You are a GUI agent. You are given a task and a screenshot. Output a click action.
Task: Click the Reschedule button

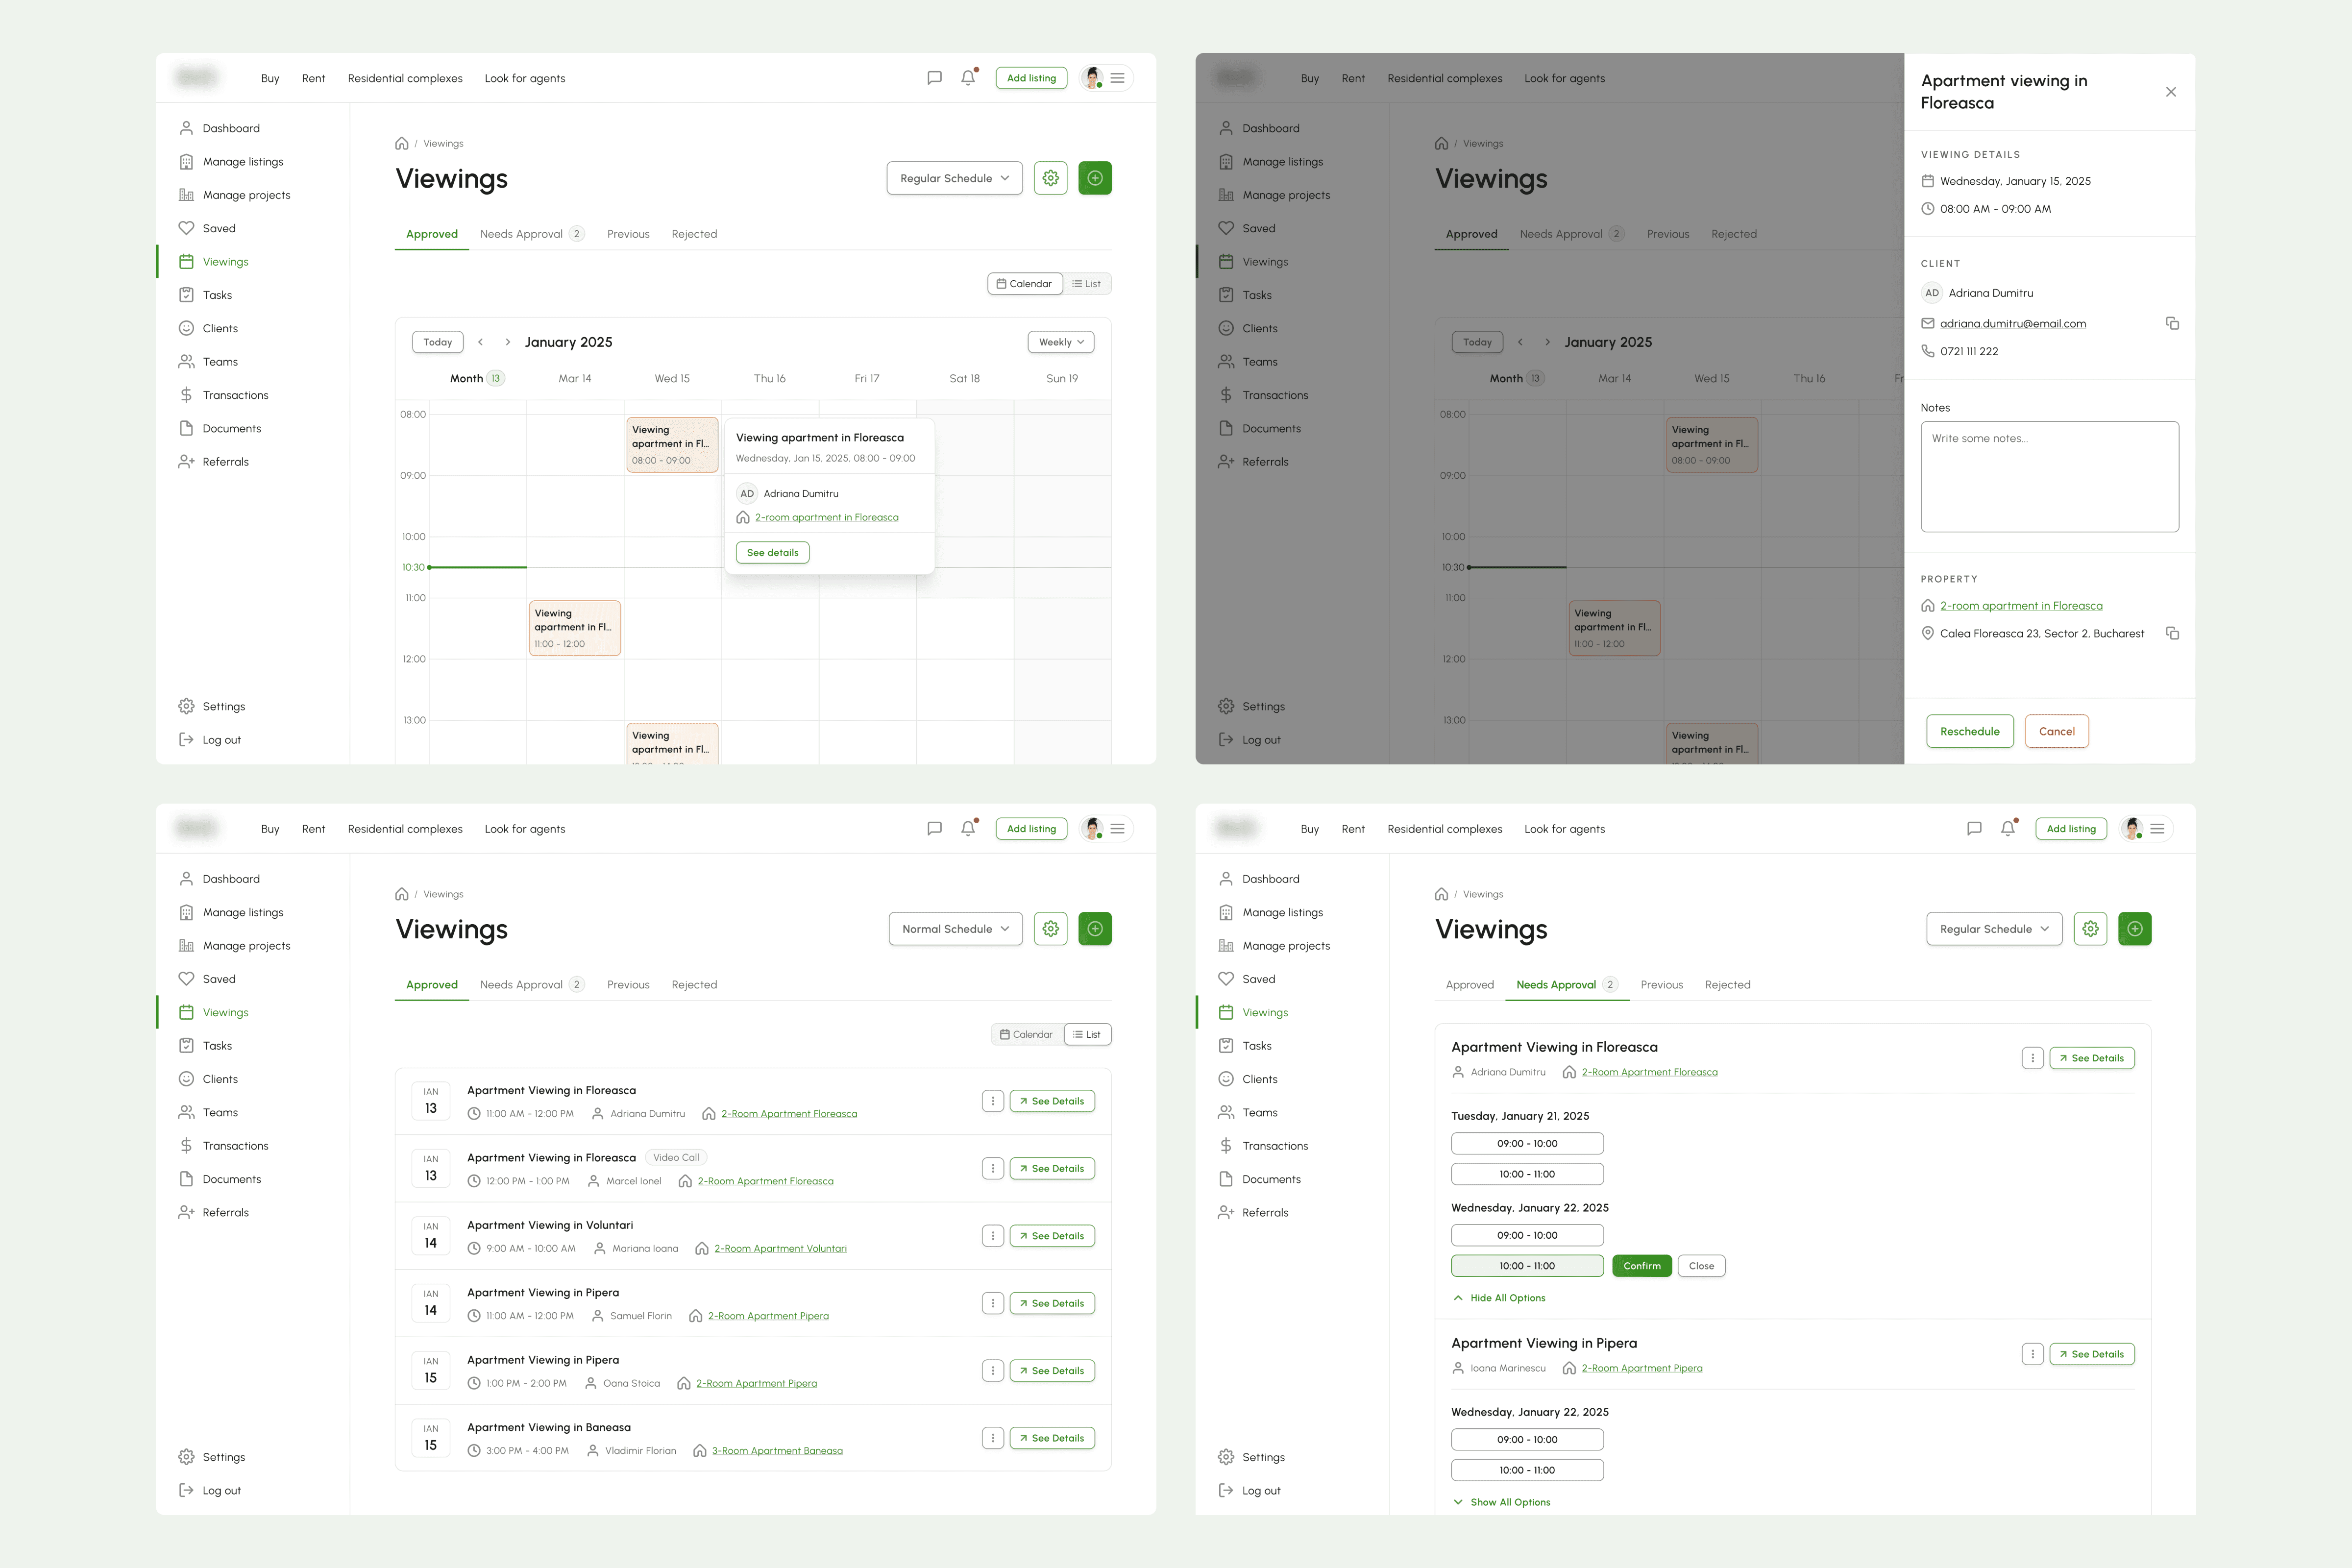[1969, 731]
